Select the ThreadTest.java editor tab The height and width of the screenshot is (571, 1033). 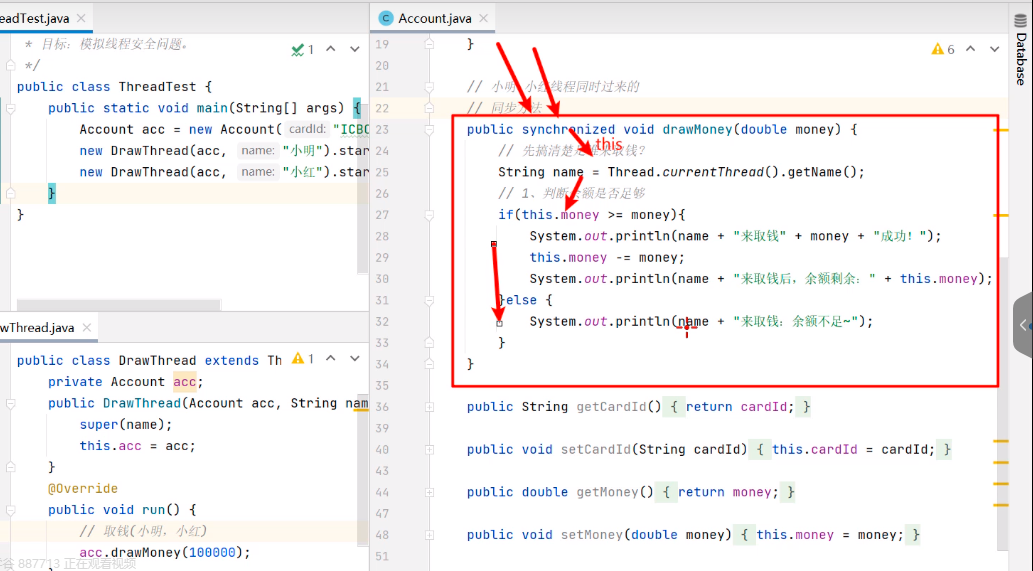click(43, 18)
